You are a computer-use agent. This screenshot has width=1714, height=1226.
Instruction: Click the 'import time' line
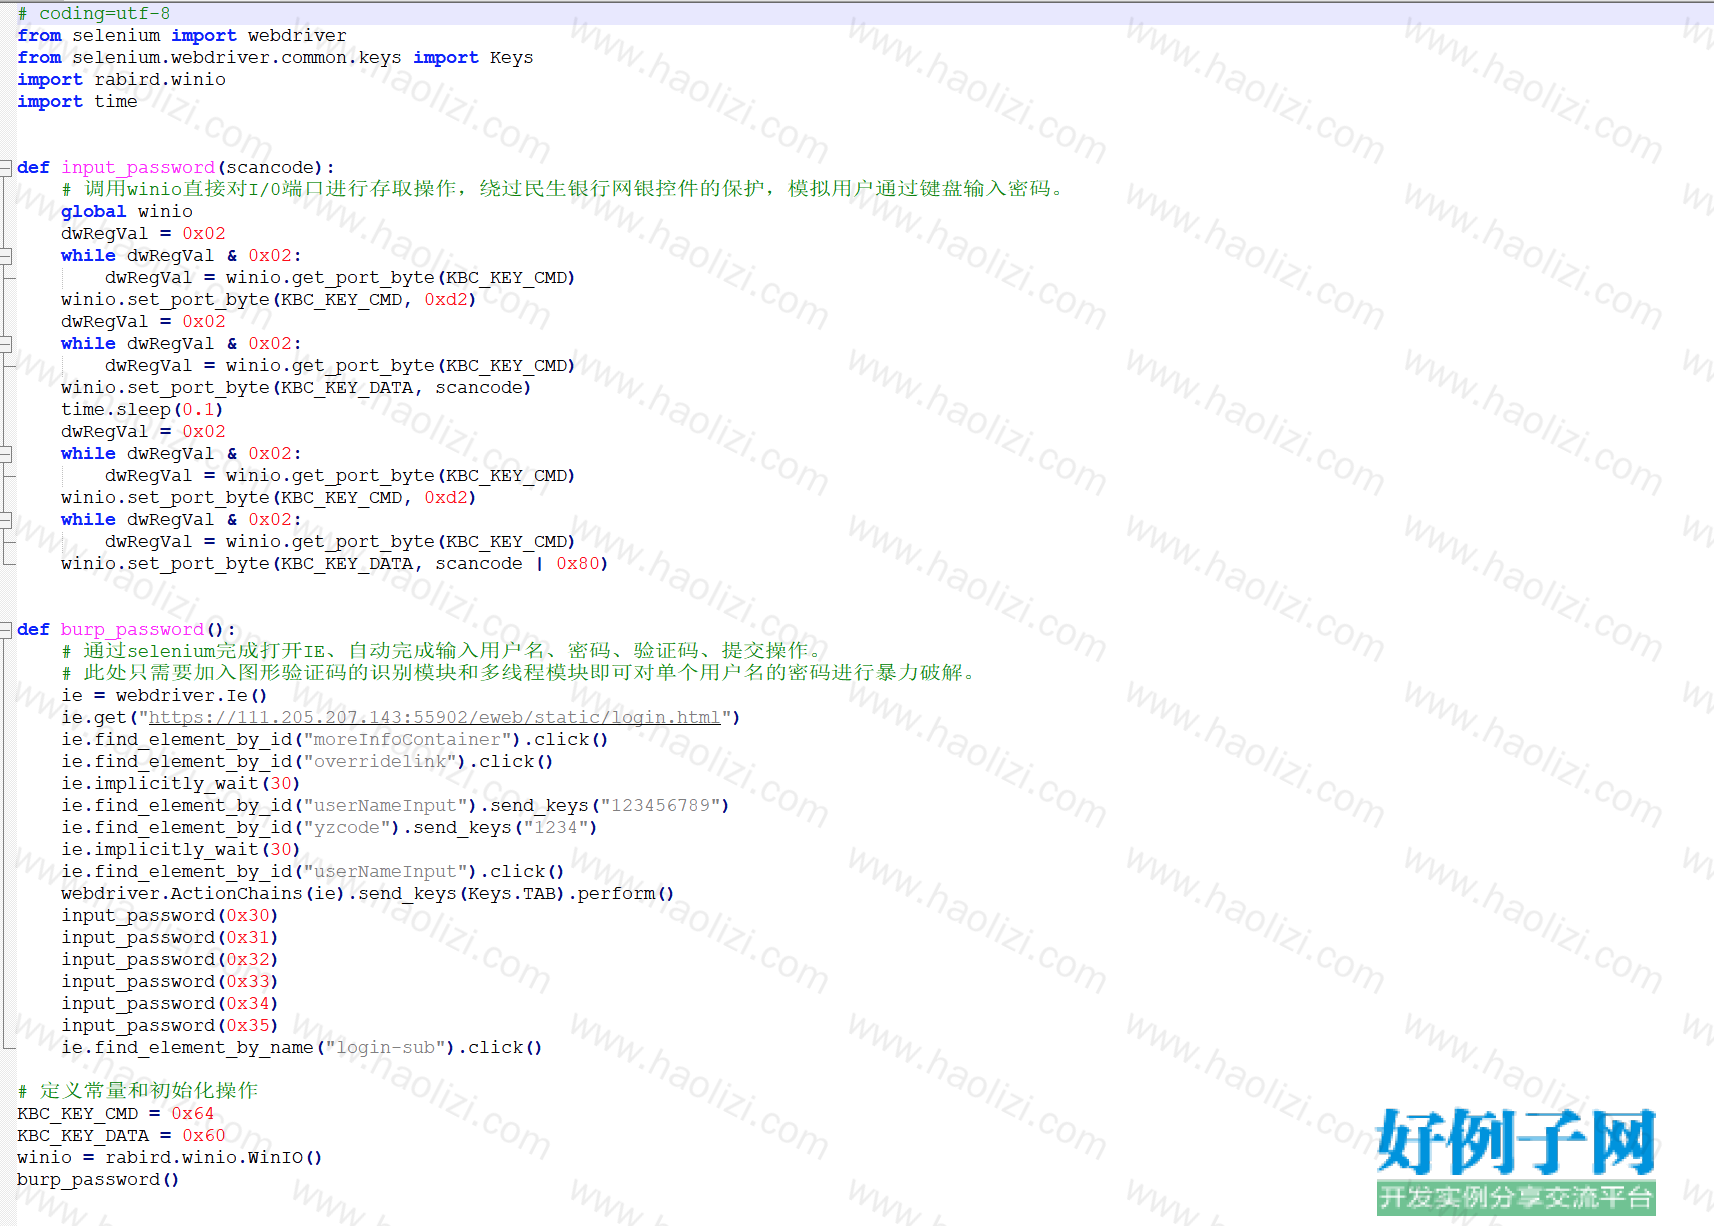coord(77,101)
